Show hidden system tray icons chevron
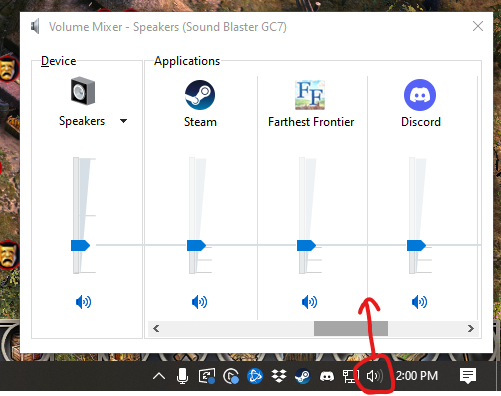The height and width of the screenshot is (396, 501). click(159, 376)
